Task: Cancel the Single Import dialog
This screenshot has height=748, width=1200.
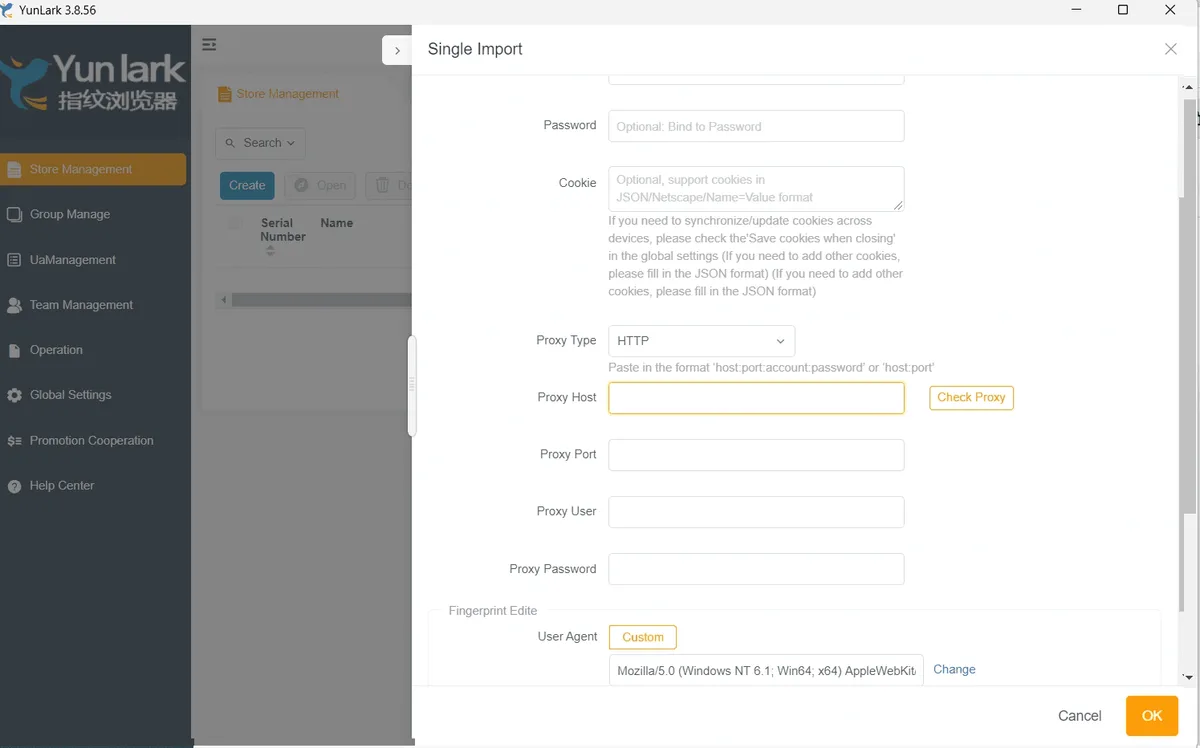Action: pos(1080,716)
